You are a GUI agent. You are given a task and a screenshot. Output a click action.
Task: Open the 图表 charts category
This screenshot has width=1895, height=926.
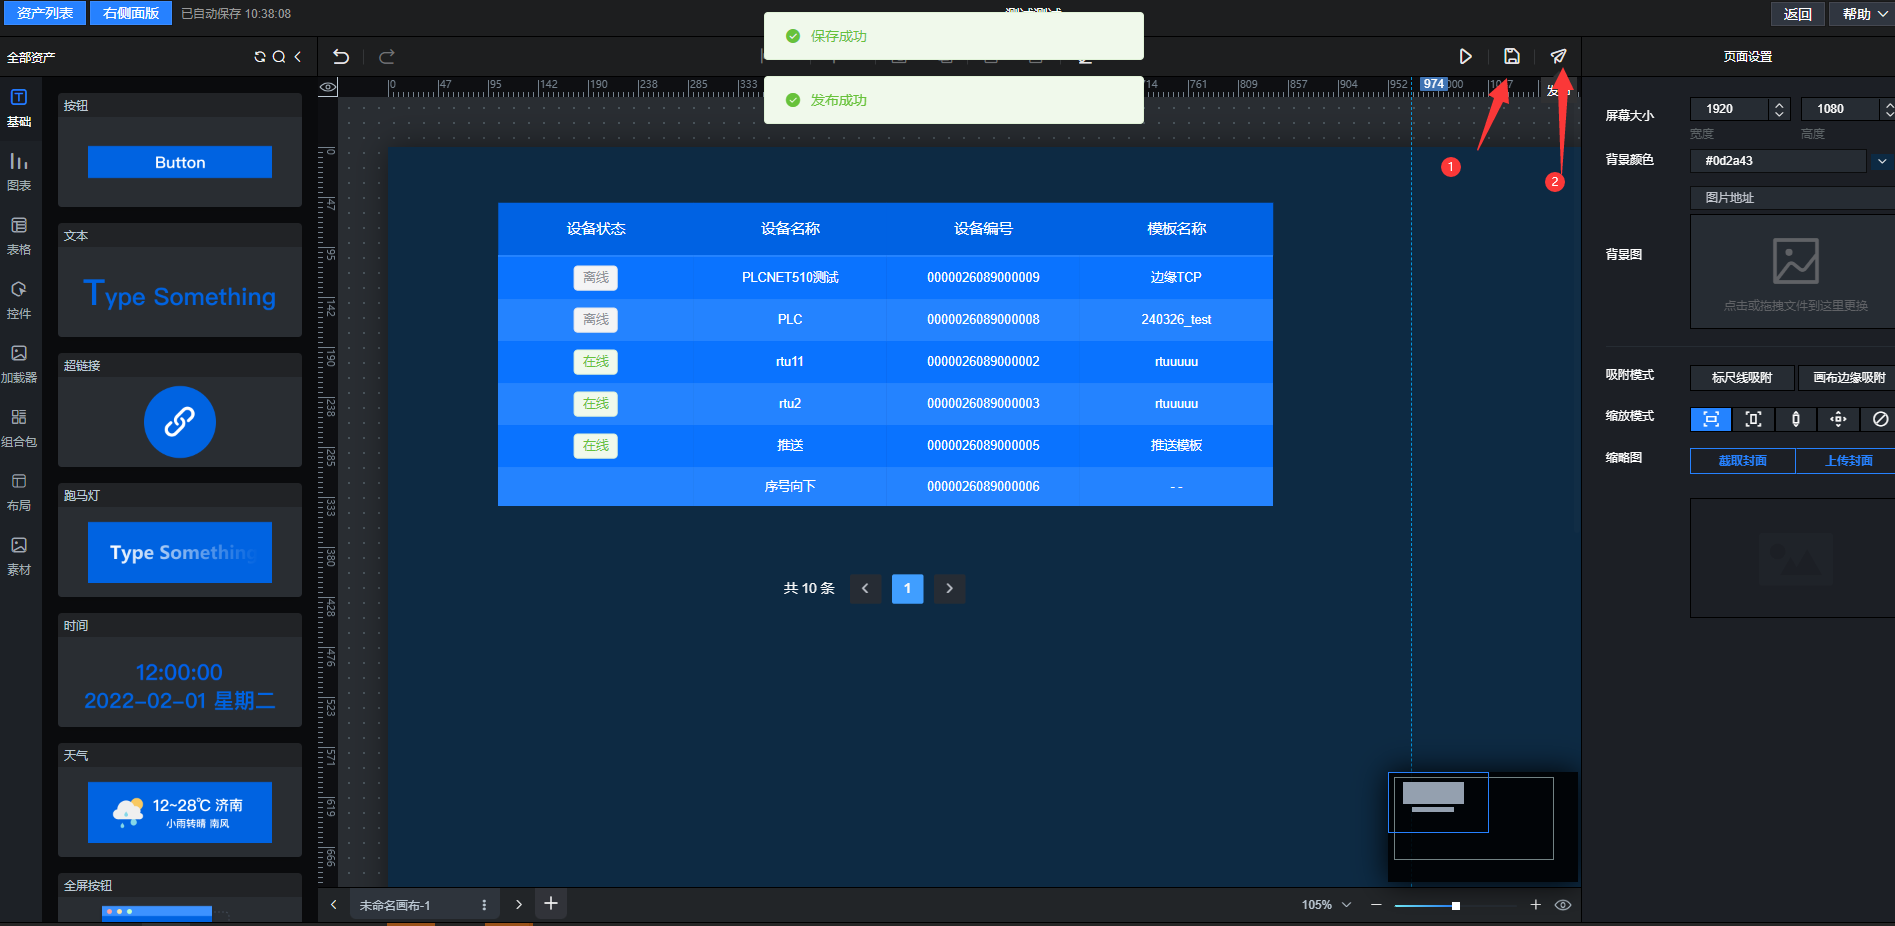[x=19, y=171]
